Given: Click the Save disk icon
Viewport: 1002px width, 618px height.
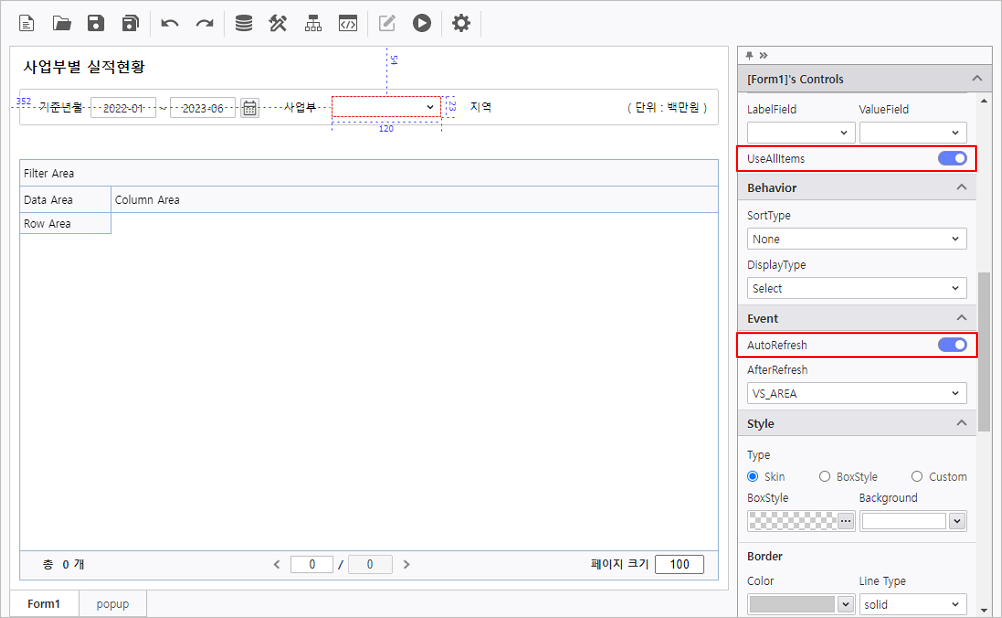Looking at the screenshot, I should (96, 23).
